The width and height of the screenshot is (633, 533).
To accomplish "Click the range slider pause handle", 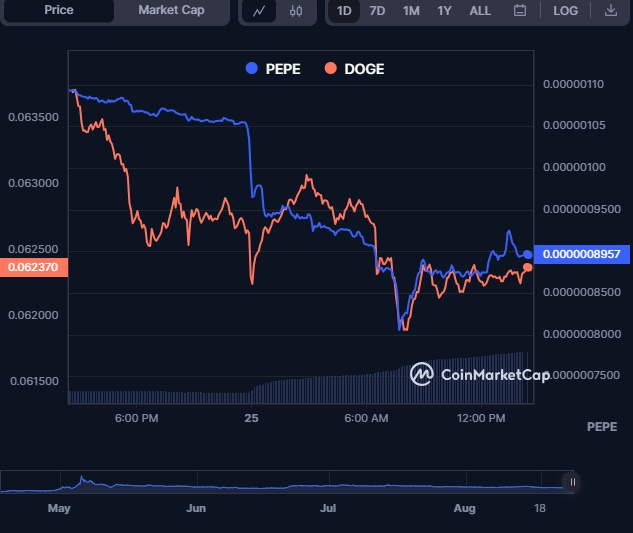I will (572, 482).
